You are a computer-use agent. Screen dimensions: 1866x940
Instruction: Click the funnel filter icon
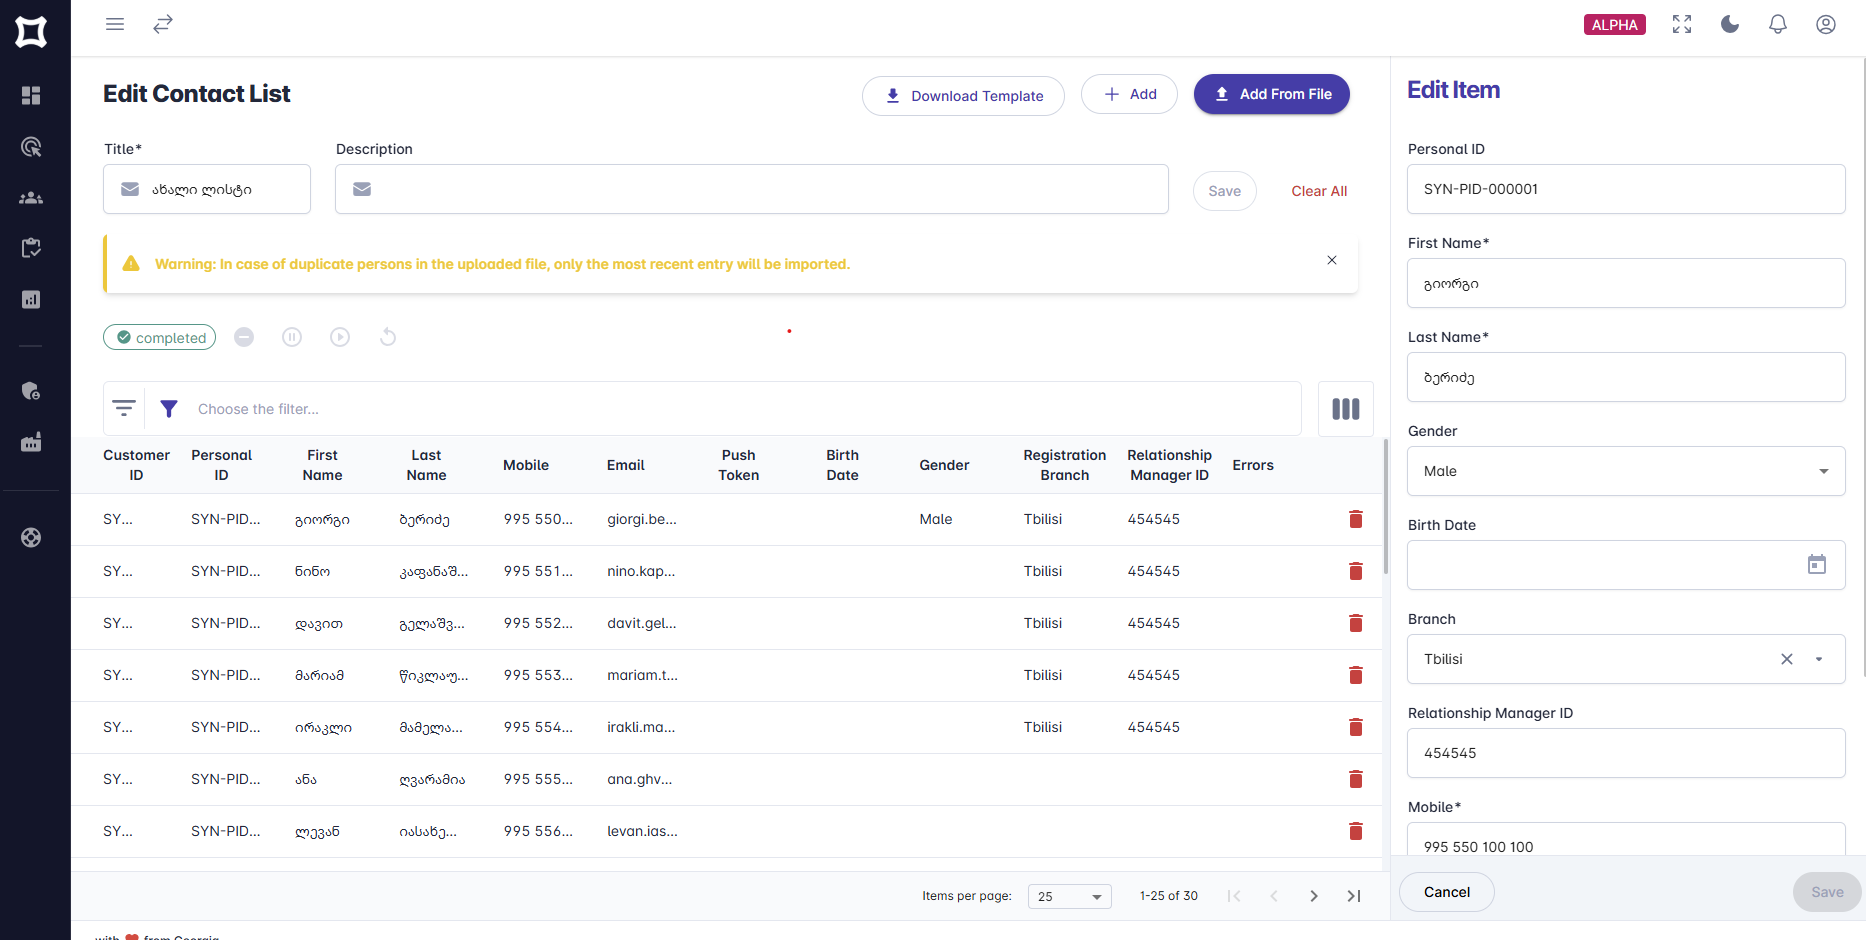[169, 408]
